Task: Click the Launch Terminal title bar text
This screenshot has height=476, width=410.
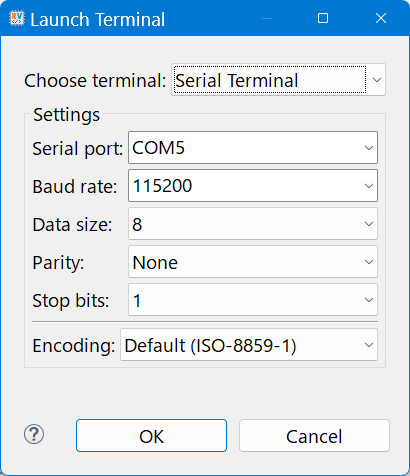Action: click(97, 19)
